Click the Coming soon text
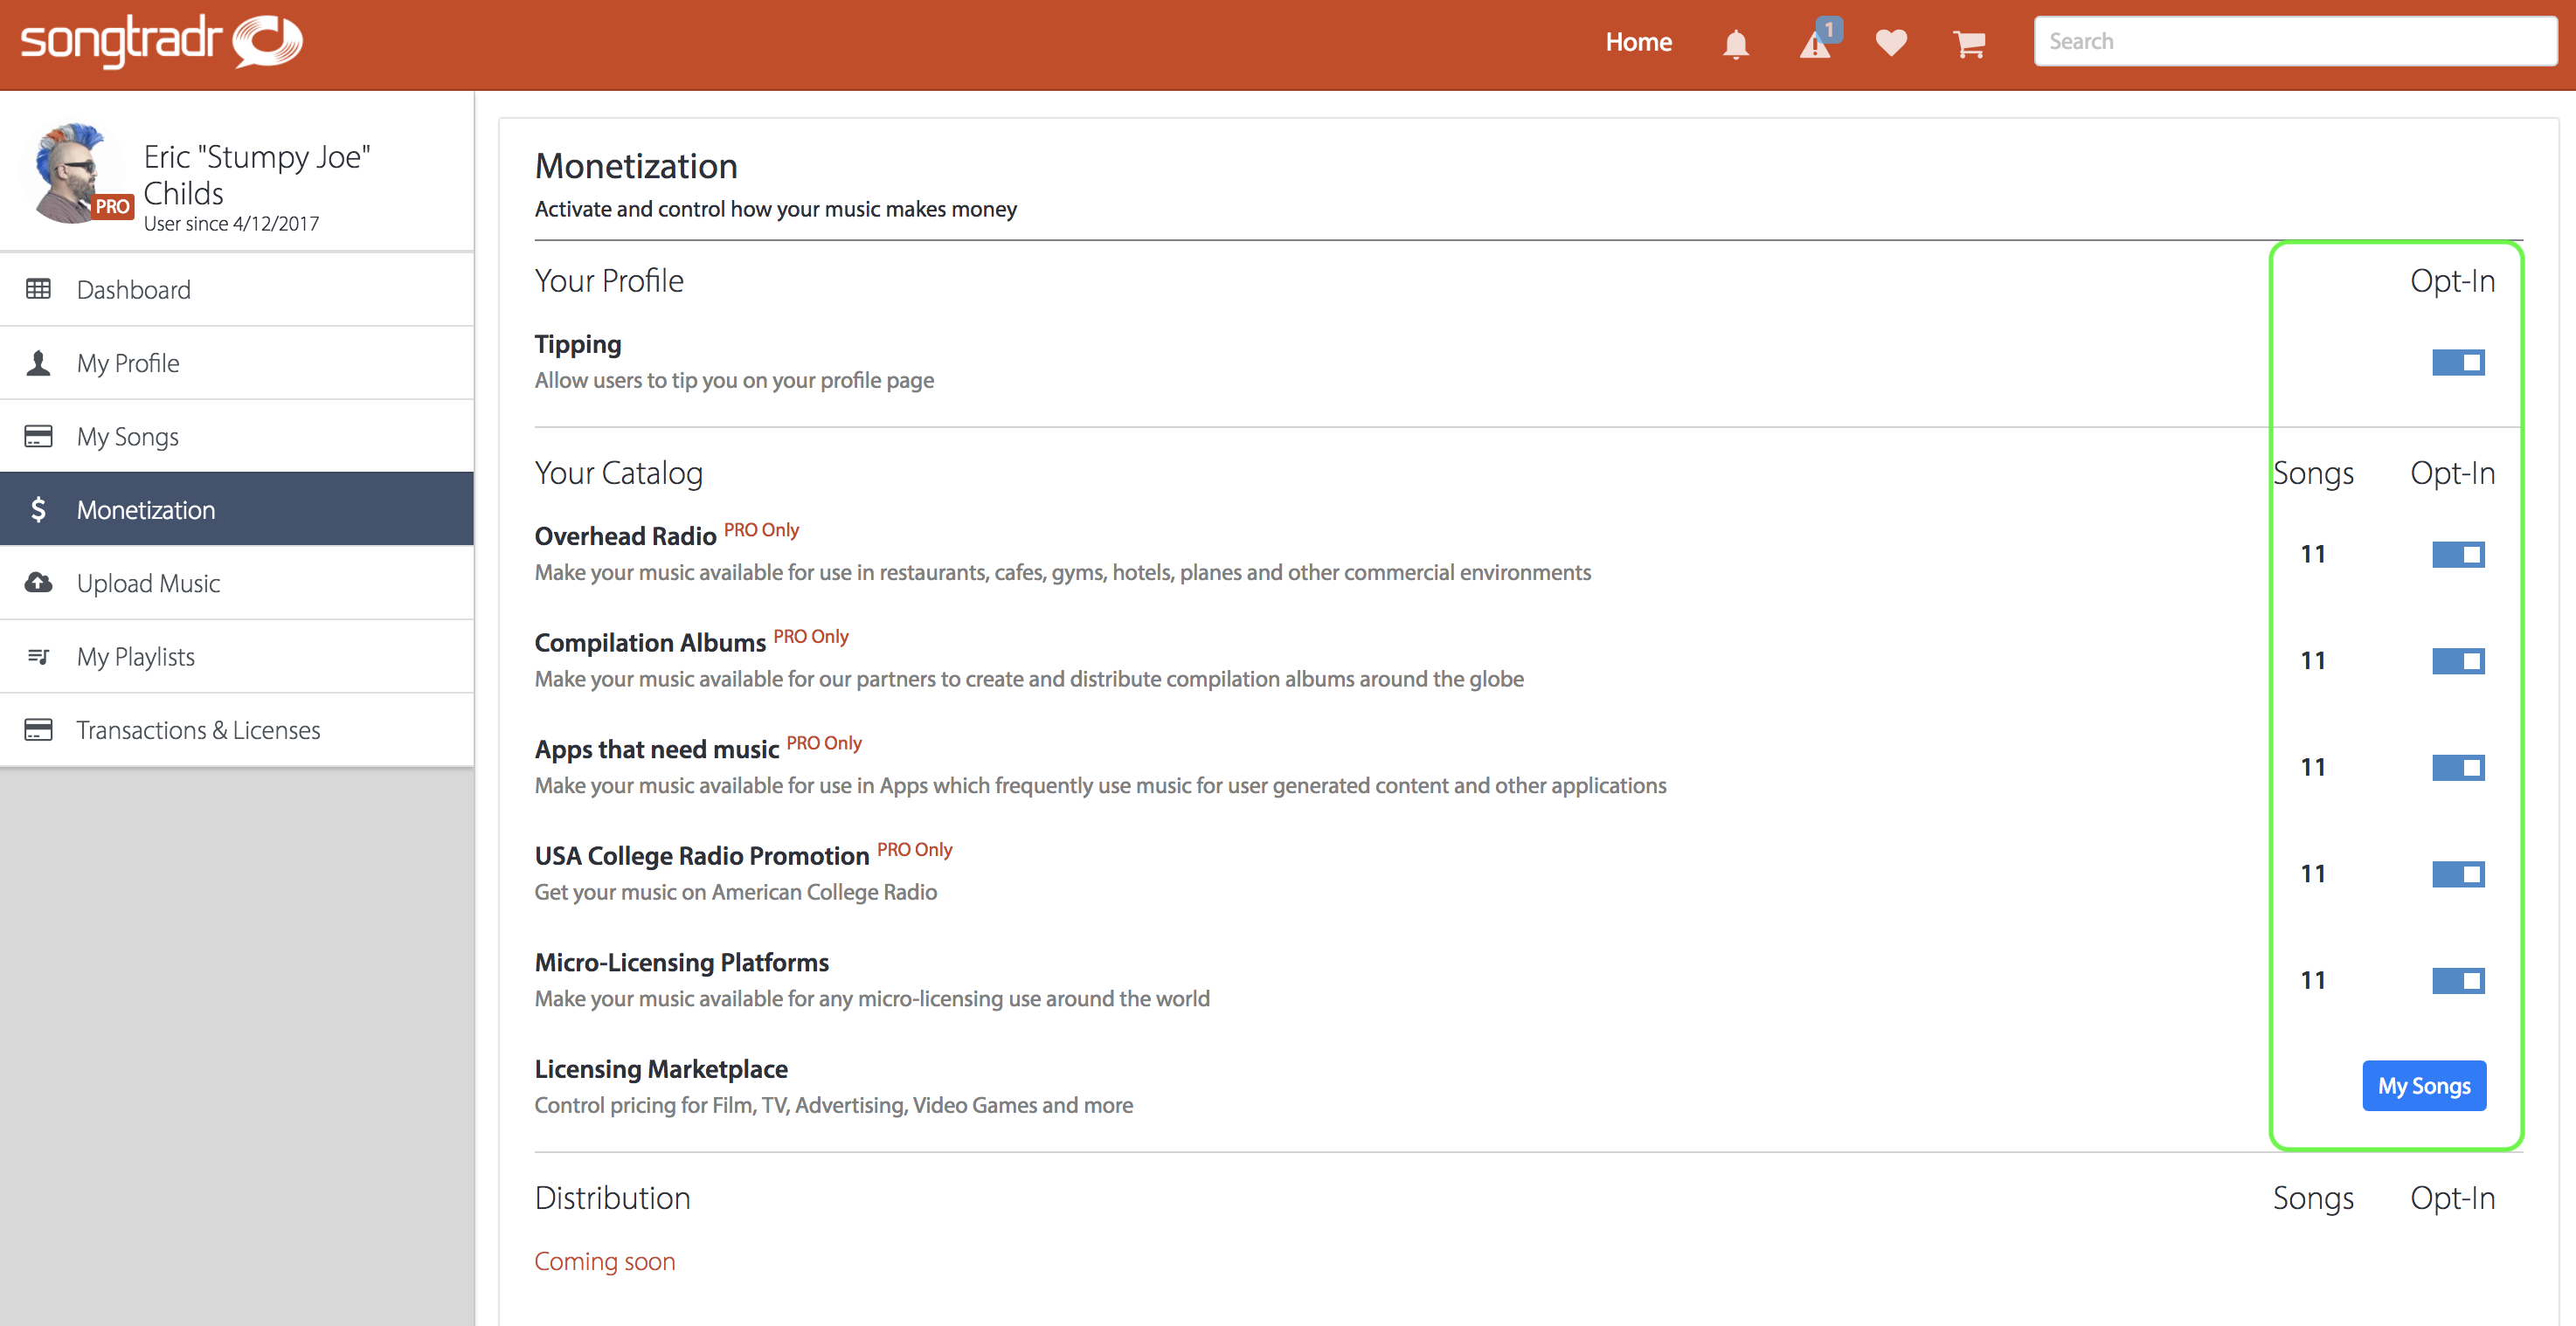Viewport: 2576px width, 1326px height. tap(605, 1261)
